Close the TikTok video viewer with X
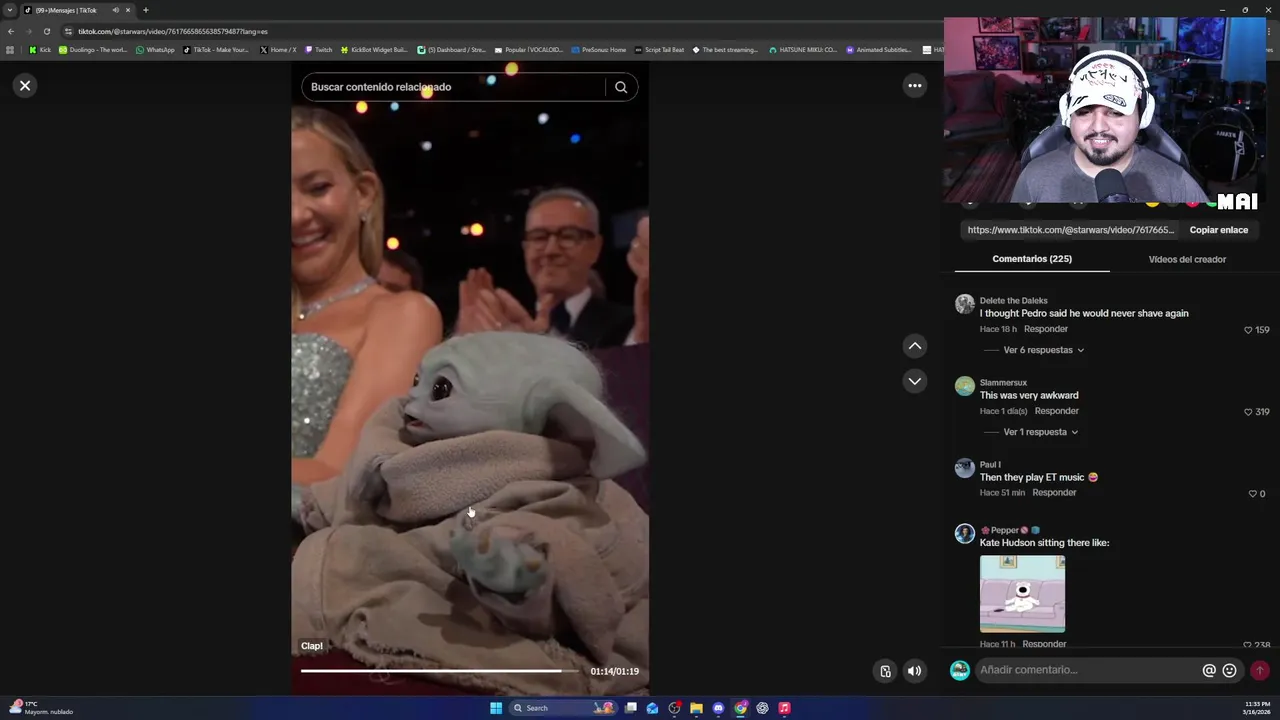Screen dimensions: 1280x720 click(x=25, y=86)
